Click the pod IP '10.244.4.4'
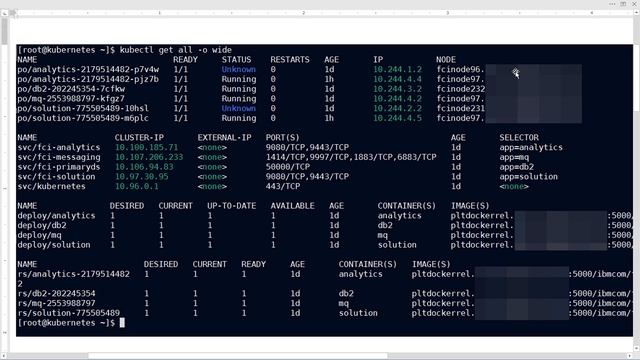The image size is (640, 360). pos(398,79)
